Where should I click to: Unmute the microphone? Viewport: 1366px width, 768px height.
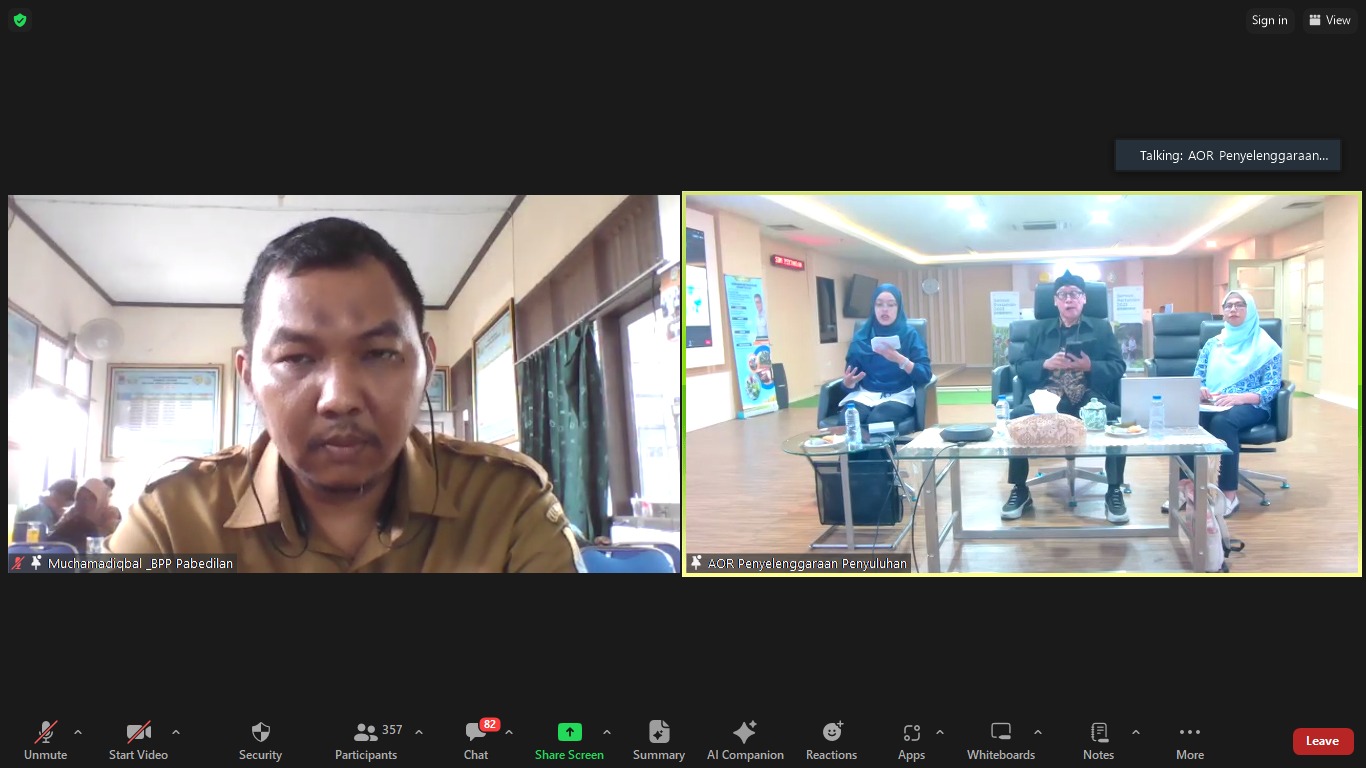point(45,741)
